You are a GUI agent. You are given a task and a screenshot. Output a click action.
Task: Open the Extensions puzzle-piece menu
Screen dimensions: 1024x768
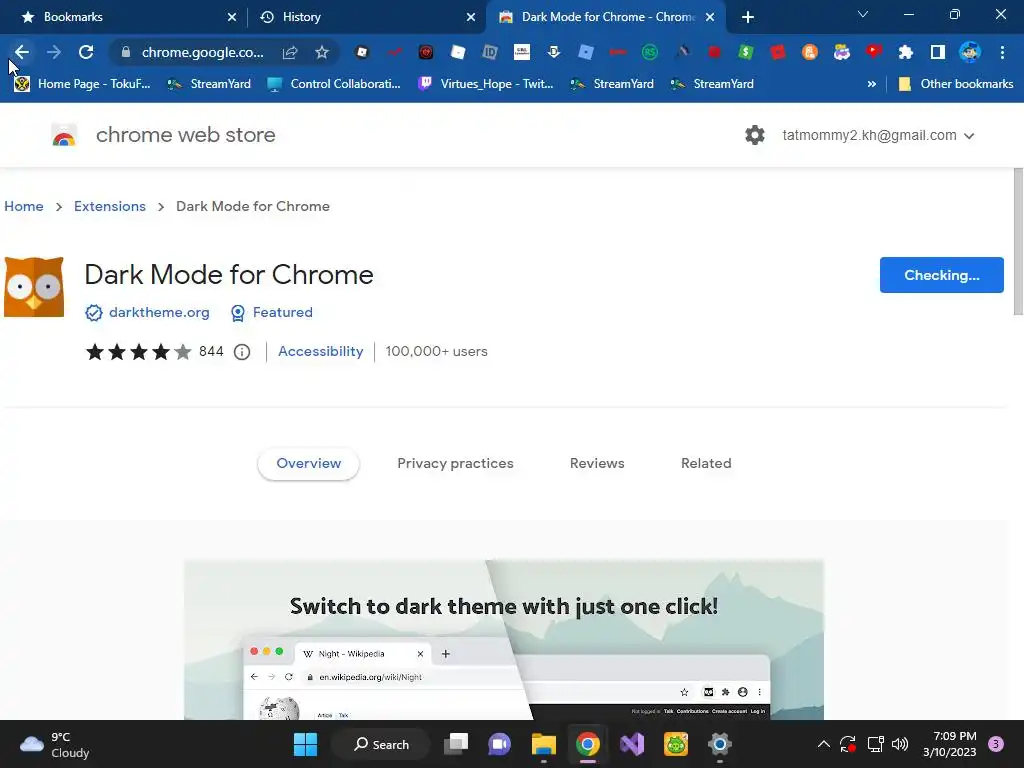(906, 52)
